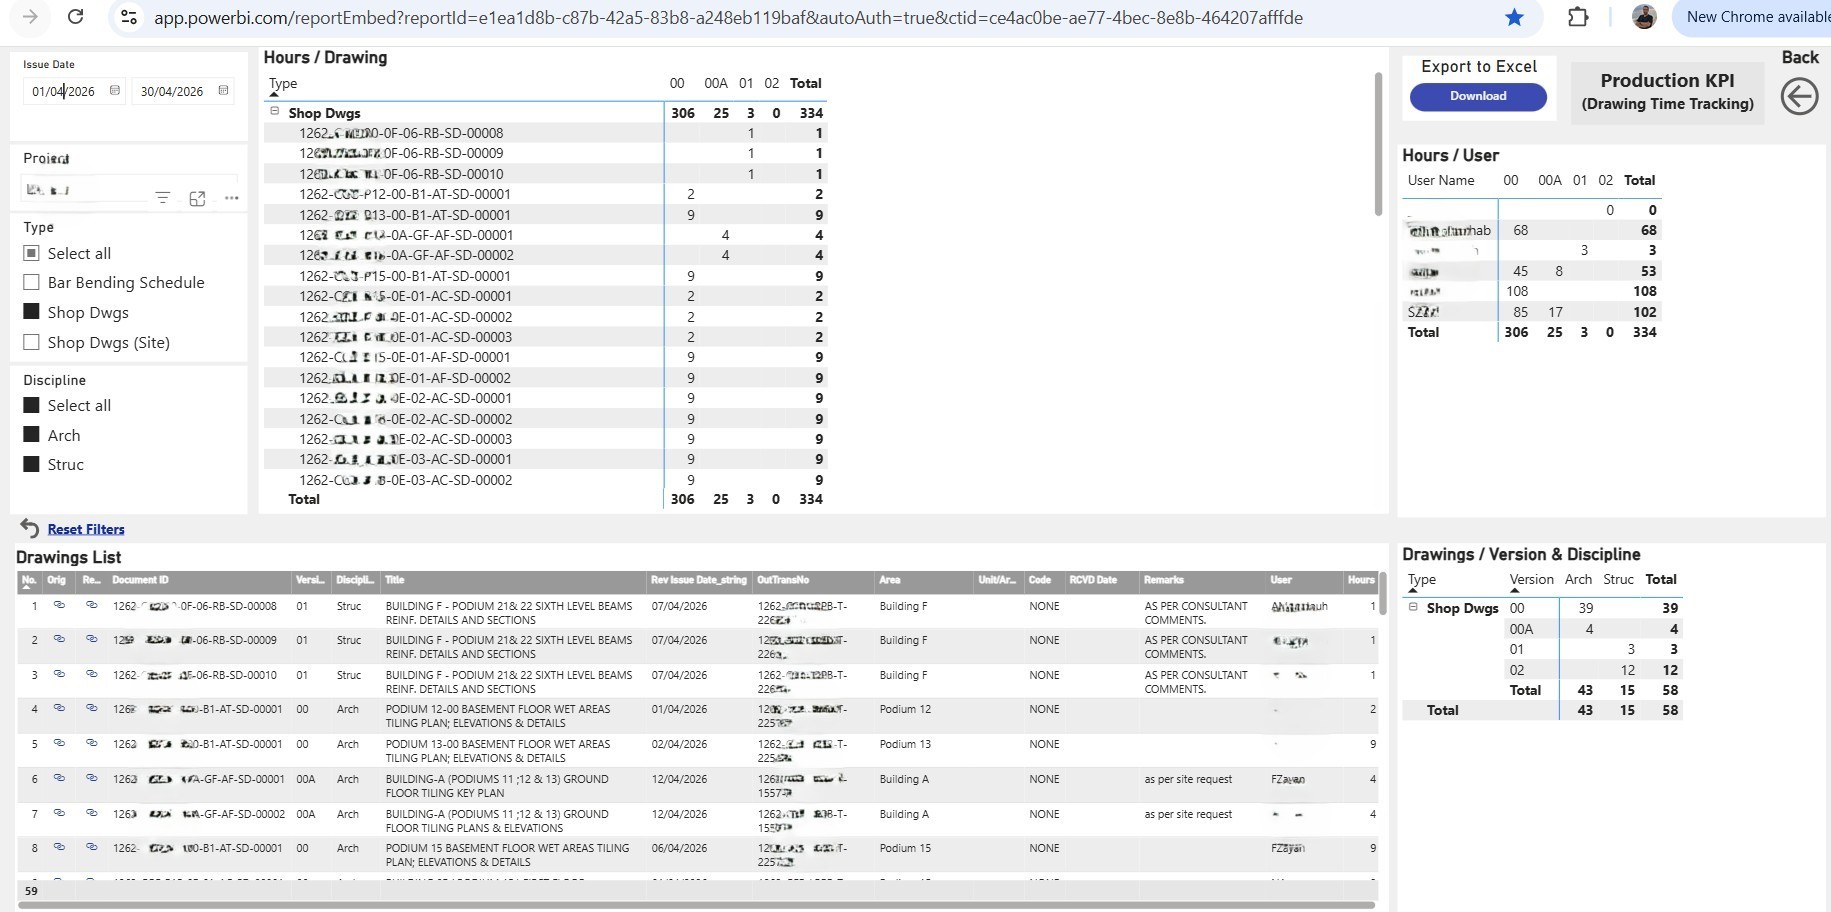Click the filter icon on the Project slicer
Image resolution: width=1831 pixels, height=912 pixels.
163,197
